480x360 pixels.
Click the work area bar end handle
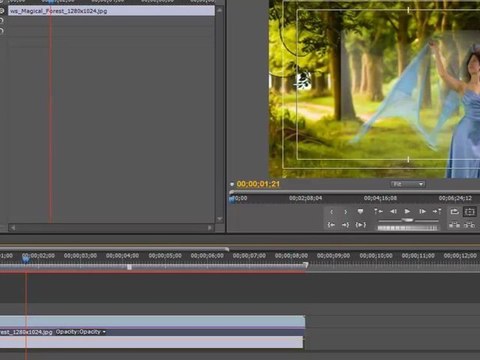coord(305,266)
